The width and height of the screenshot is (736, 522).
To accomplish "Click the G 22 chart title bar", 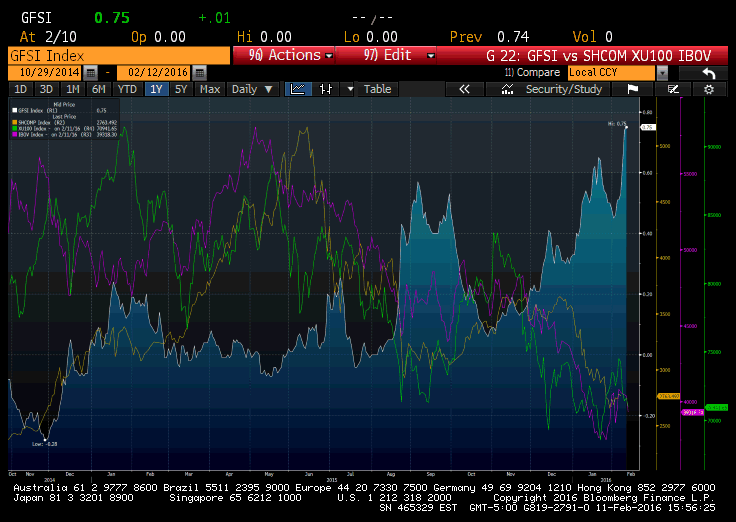I will coord(583,55).
